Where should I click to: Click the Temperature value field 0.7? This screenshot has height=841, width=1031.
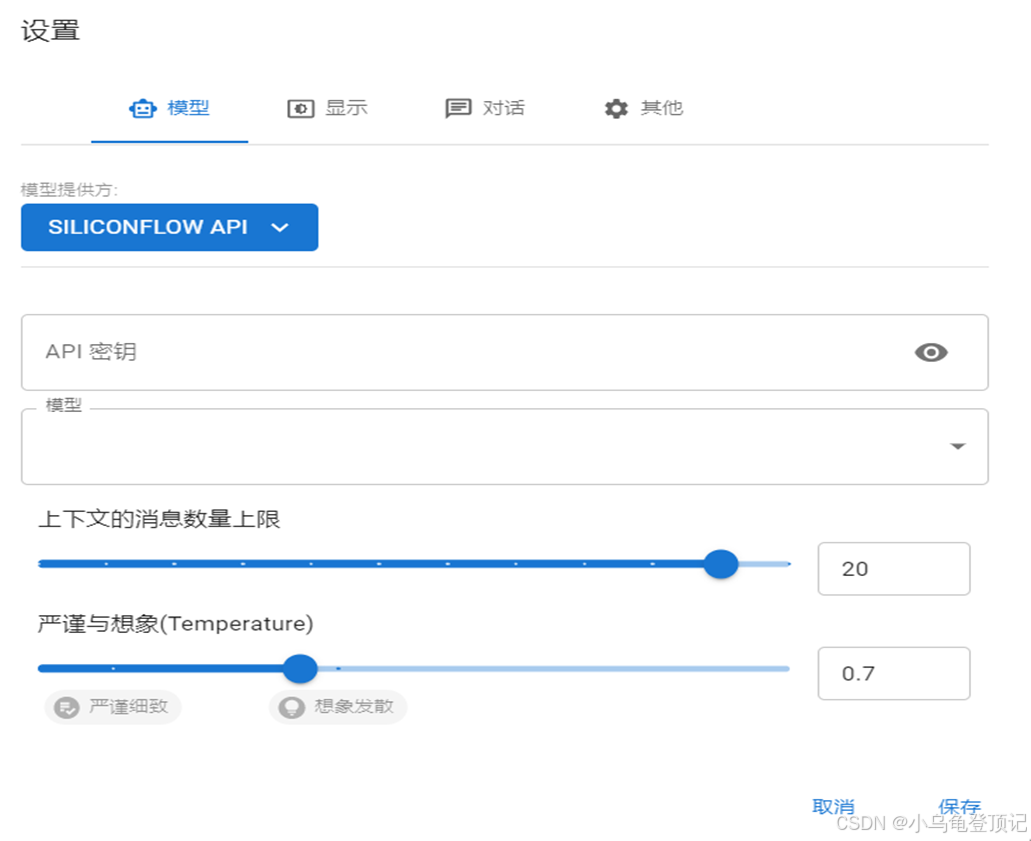[894, 673]
